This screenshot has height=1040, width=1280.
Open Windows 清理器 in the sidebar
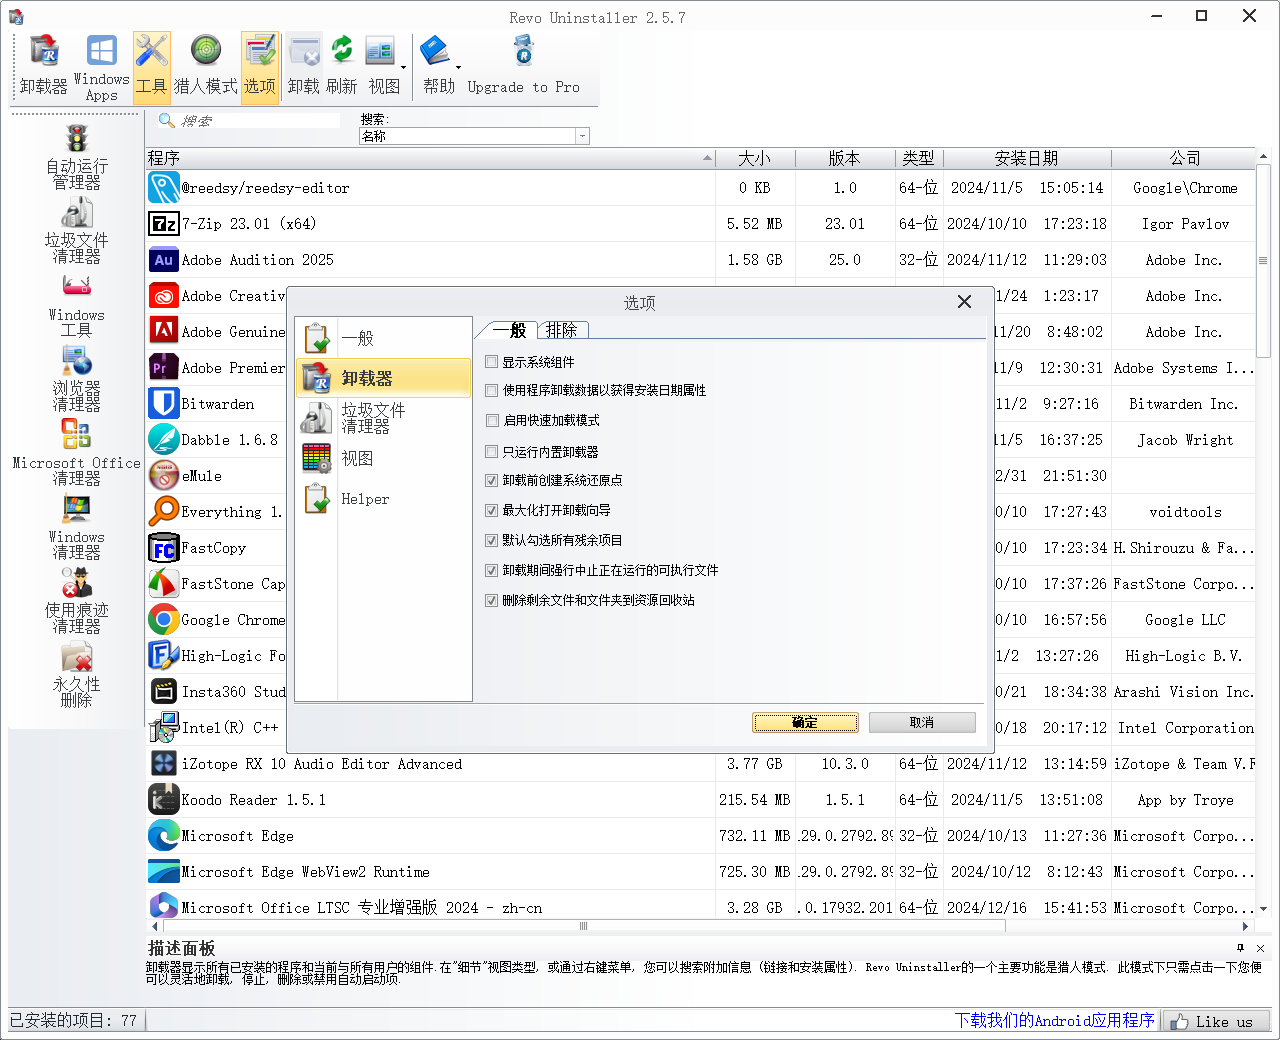(77, 527)
